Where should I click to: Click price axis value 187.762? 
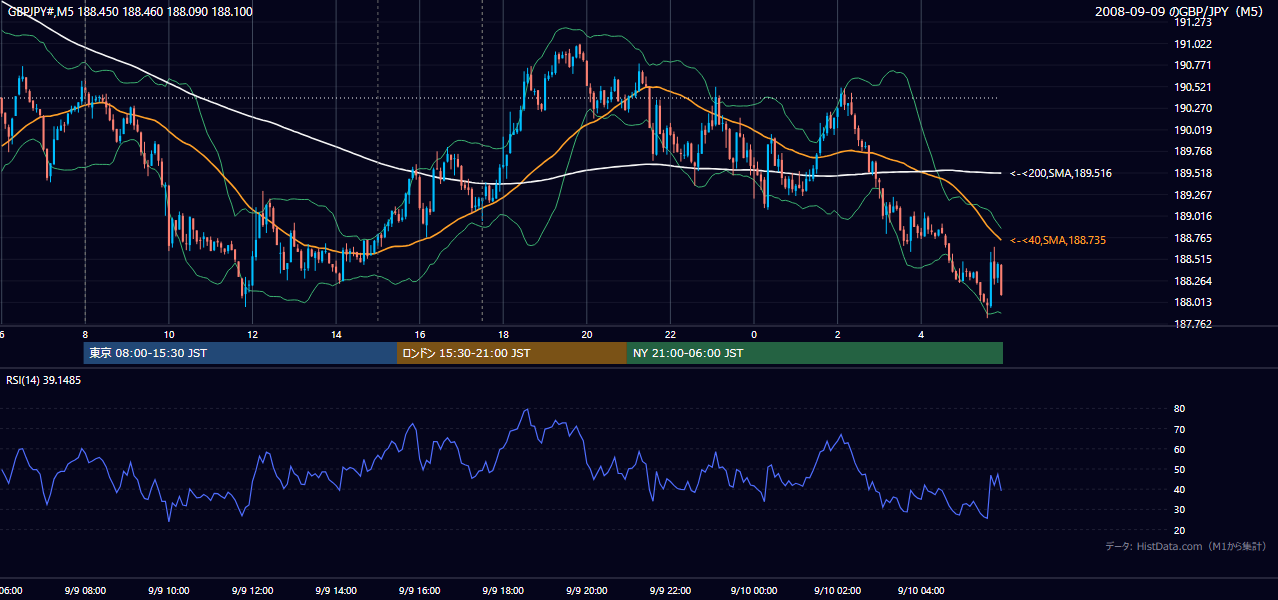click(x=1193, y=324)
